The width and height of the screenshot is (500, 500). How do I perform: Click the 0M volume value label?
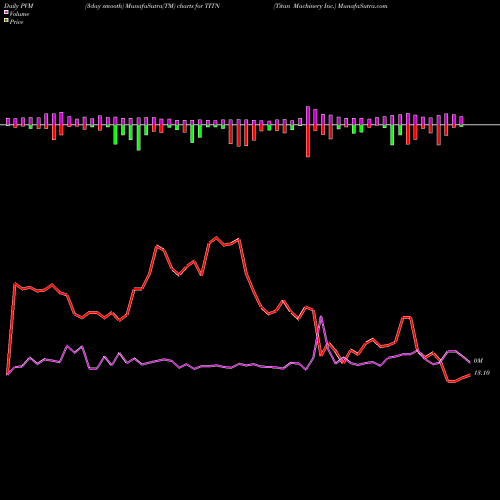tap(478, 361)
